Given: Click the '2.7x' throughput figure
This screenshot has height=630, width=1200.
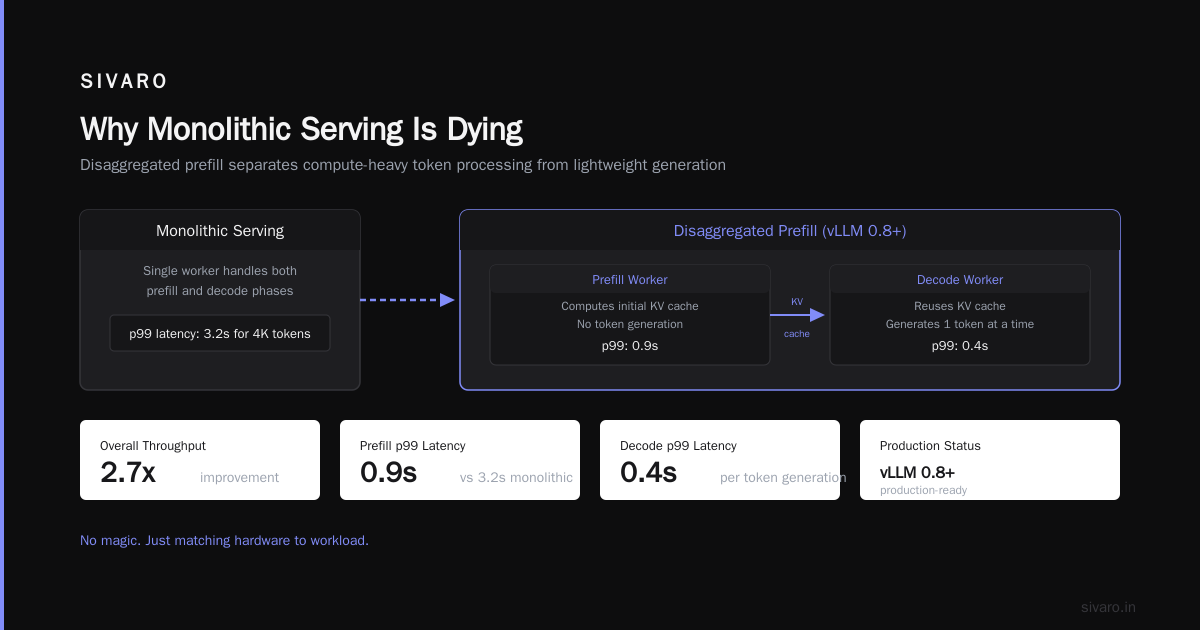Looking at the screenshot, I should 128,472.
